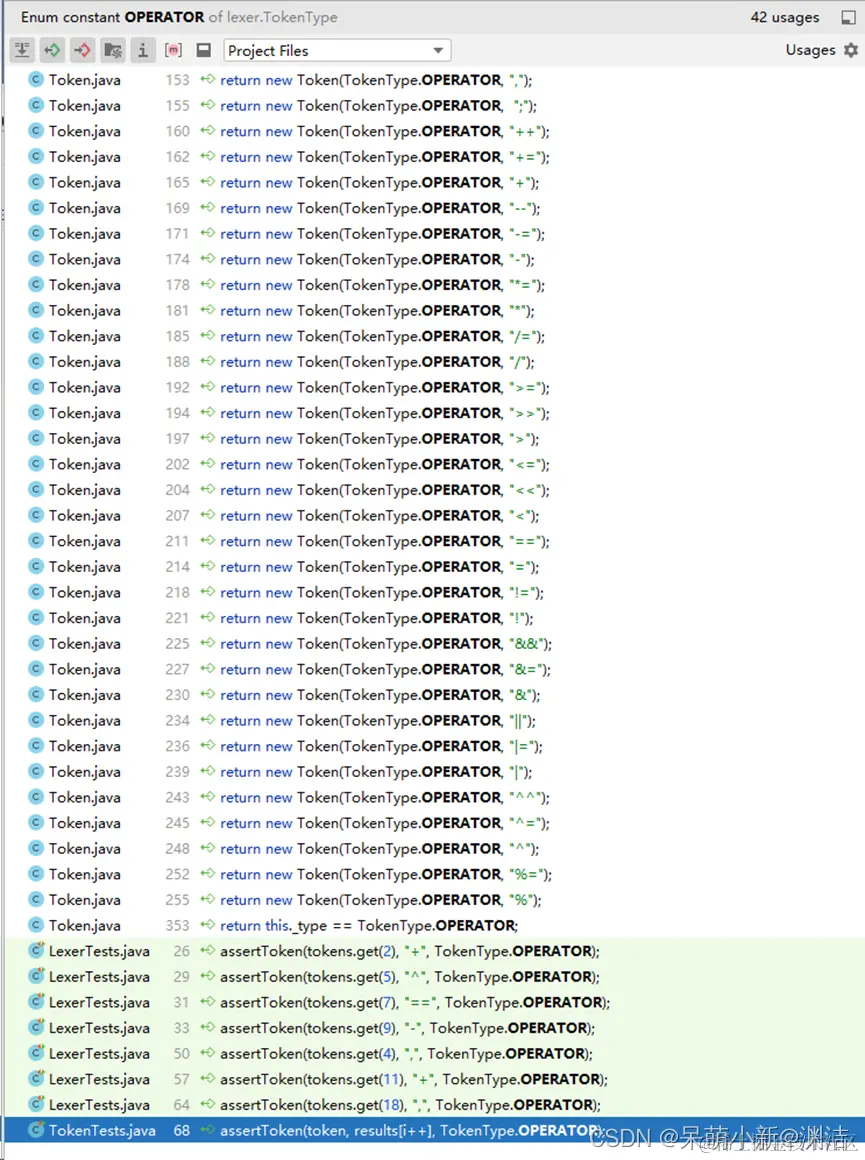Click the class icon on Token.java line 211

pos(36,540)
